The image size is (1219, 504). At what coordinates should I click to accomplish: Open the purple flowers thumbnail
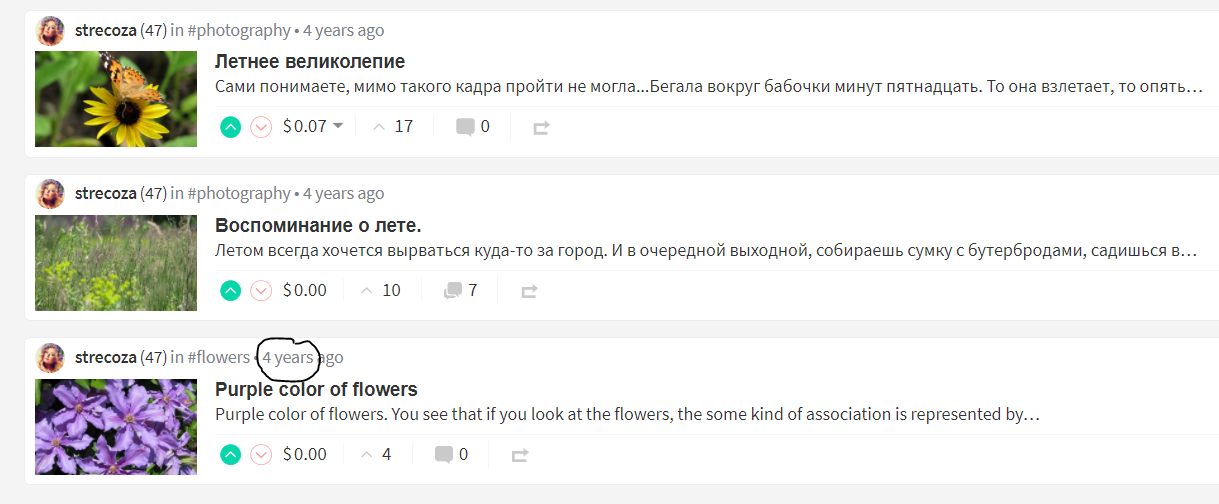pyautogui.click(x=116, y=427)
